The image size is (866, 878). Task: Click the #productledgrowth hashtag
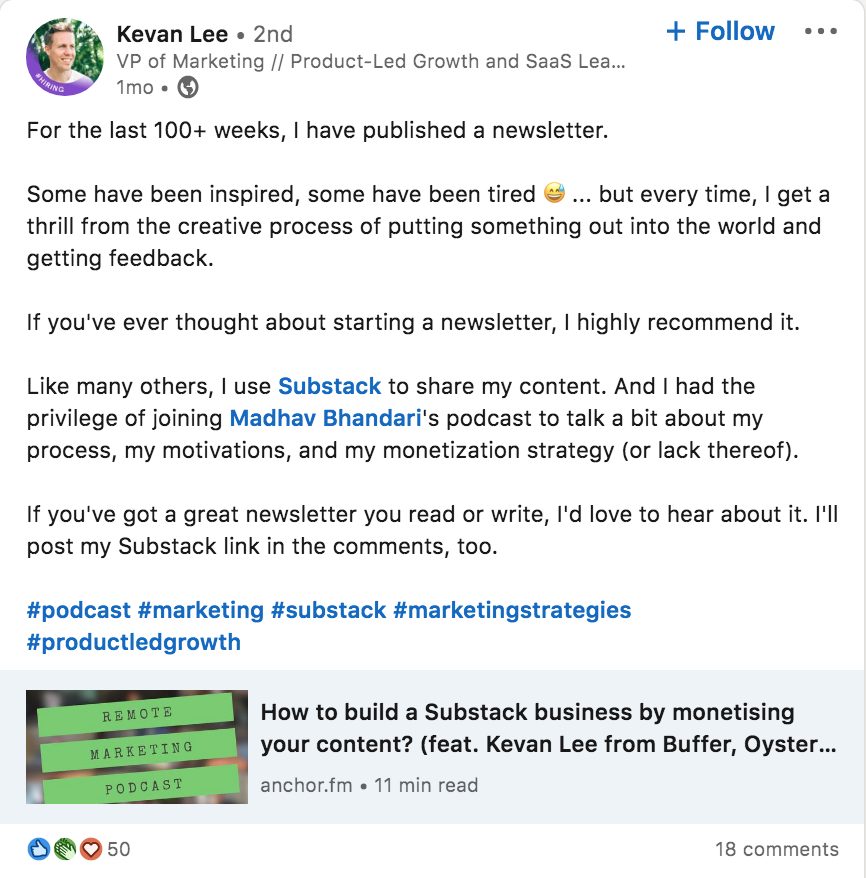133,642
